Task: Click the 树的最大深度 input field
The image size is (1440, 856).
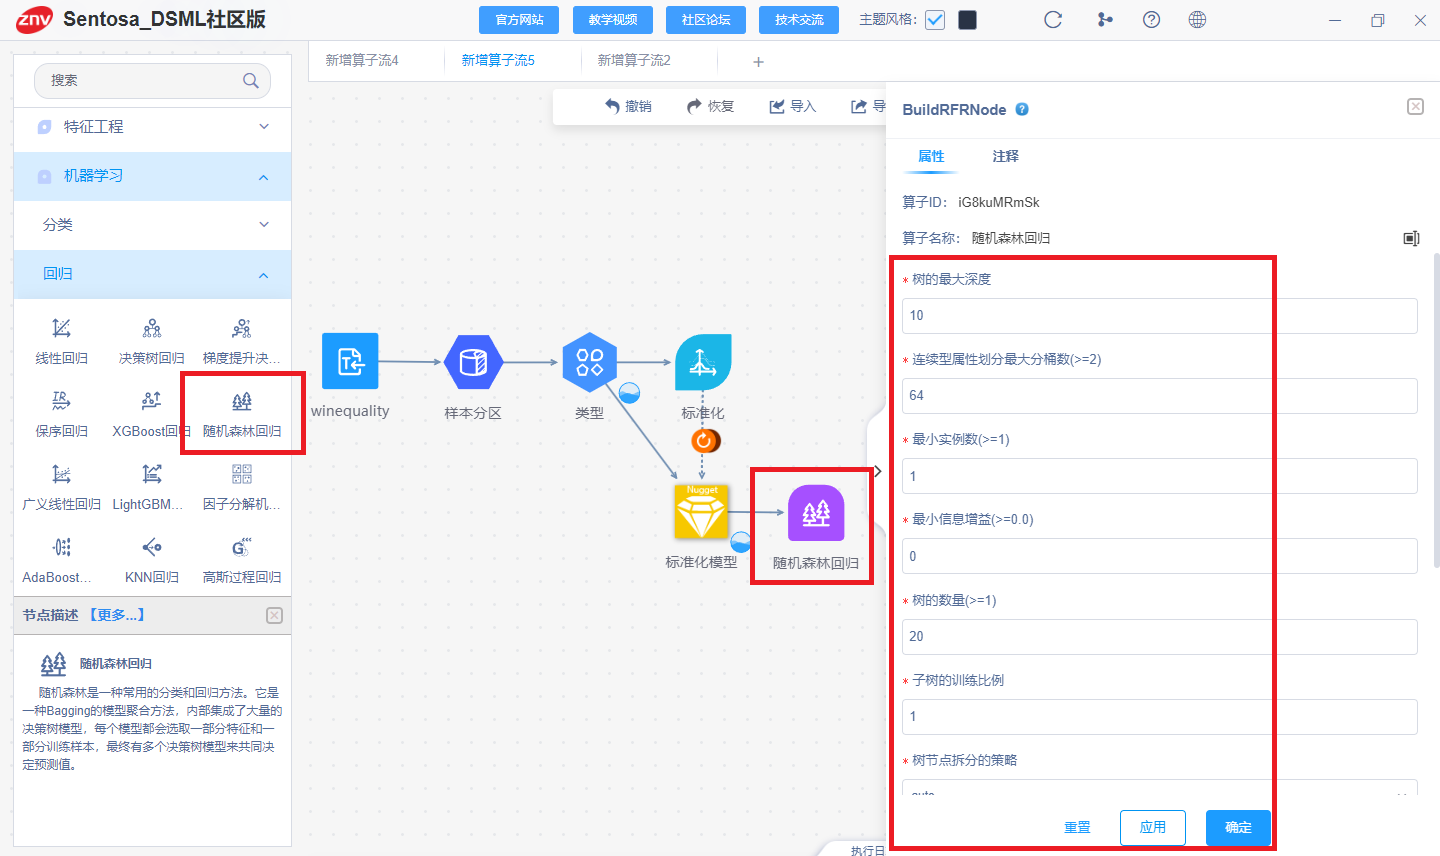Action: (x=1160, y=316)
